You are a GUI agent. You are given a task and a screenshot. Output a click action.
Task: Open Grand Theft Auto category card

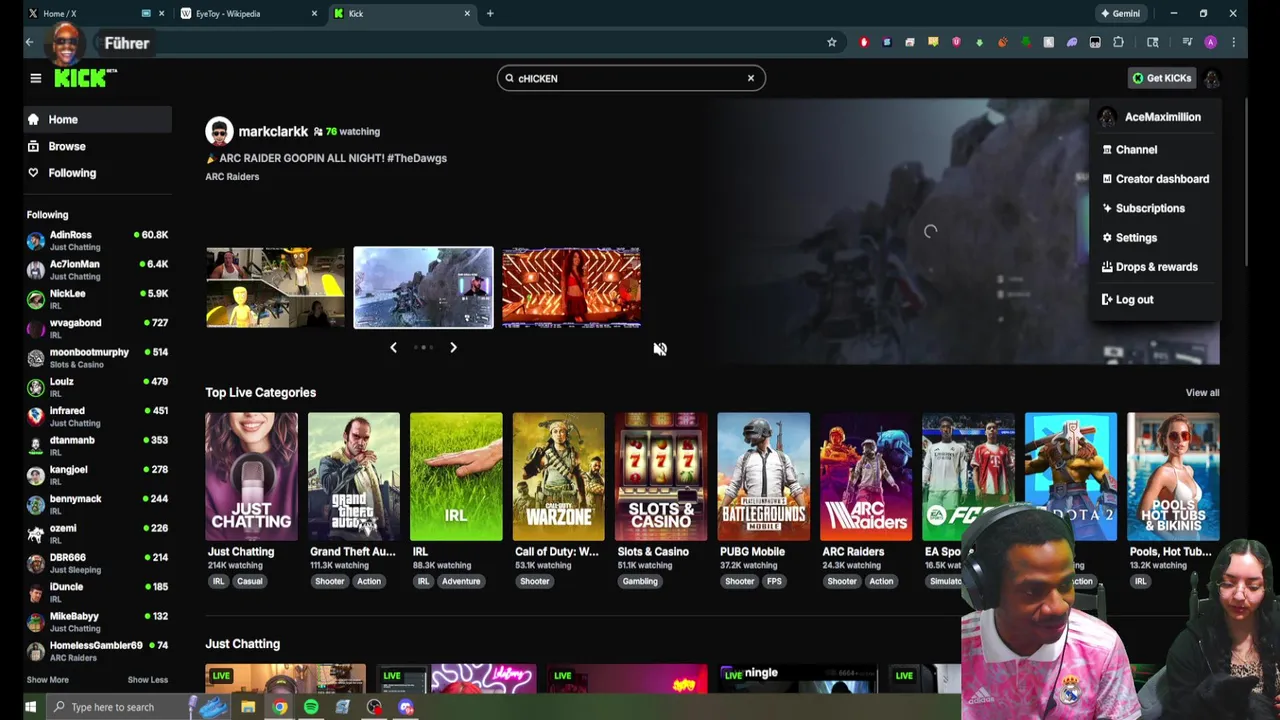point(354,477)
